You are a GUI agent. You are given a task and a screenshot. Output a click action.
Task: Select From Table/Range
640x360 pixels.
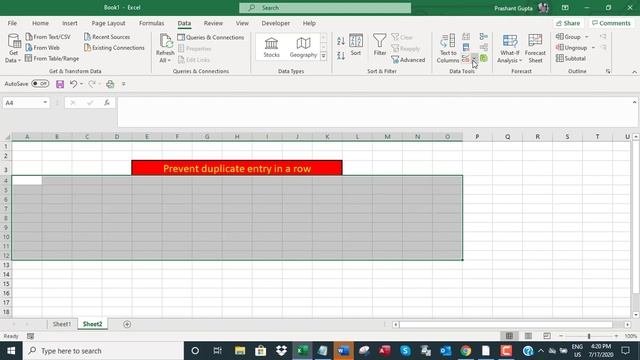pyautogui.click(x=52, y=58)
